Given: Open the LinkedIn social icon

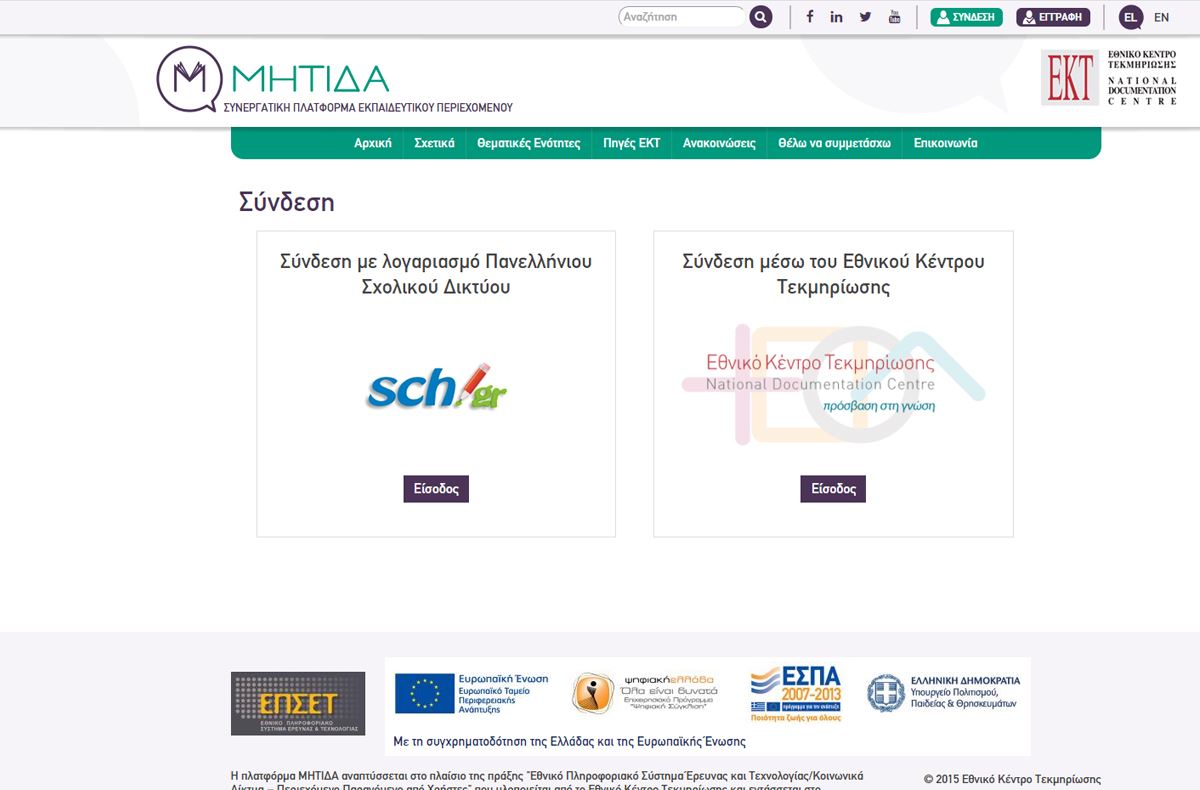Looking at the screenshot, I should click(x=837, y=17).
